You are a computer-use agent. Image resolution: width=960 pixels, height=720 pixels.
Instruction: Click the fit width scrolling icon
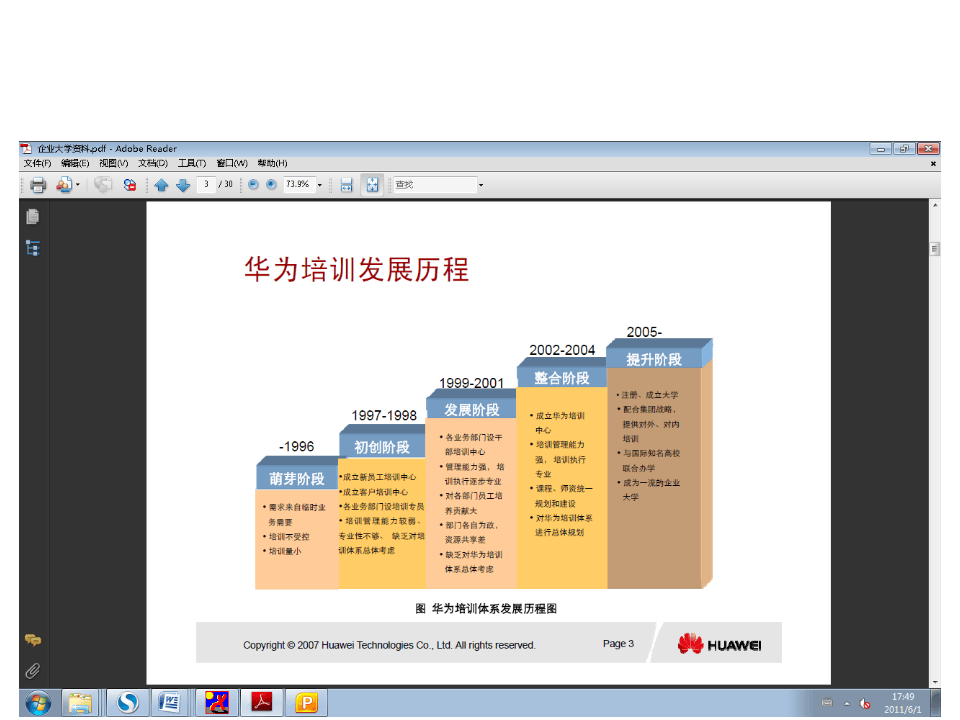coord(347,184)
